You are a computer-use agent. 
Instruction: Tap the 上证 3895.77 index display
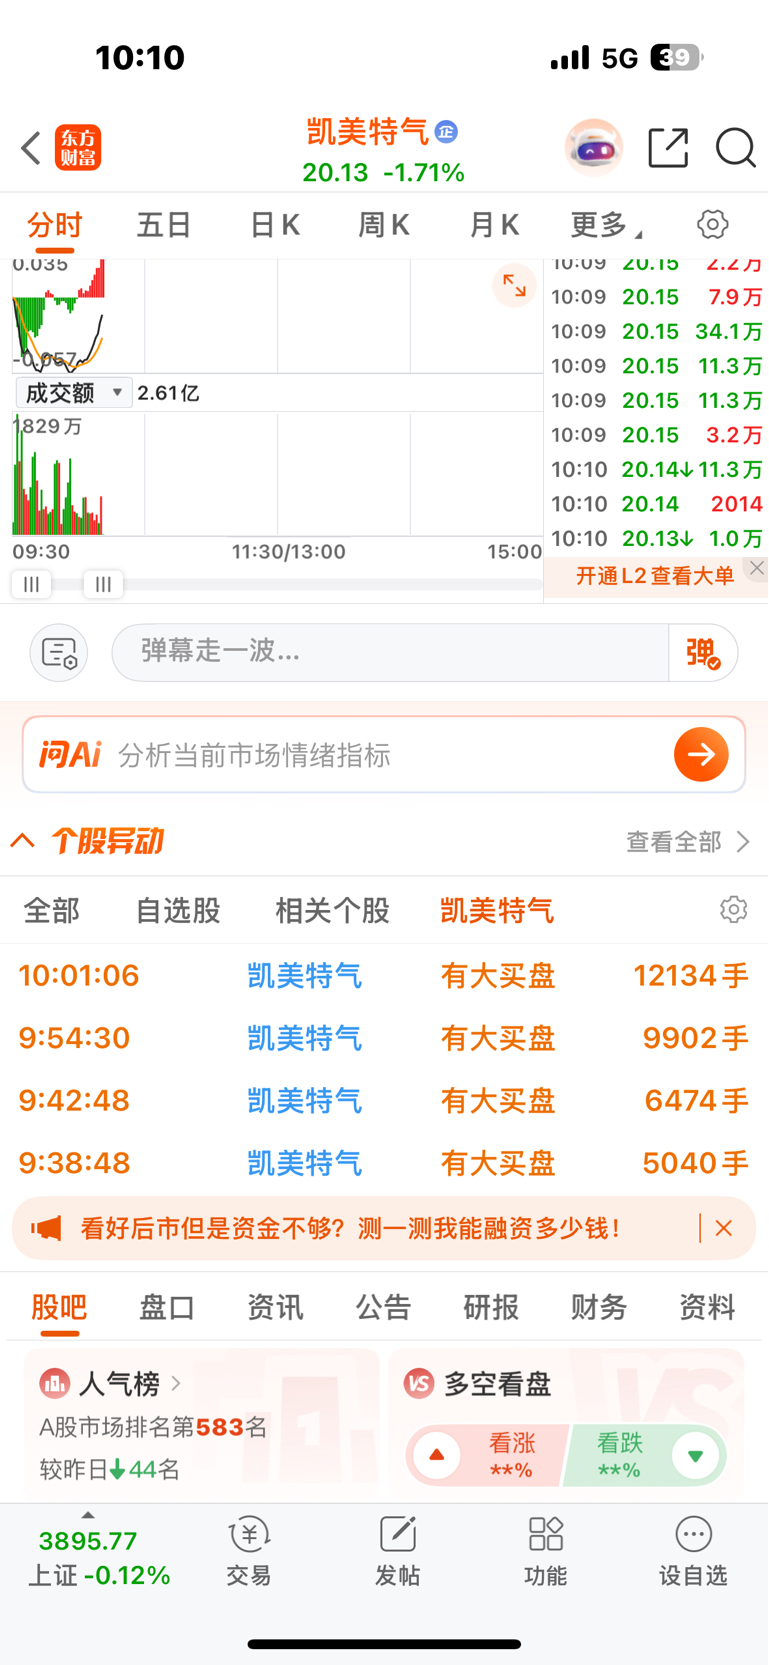point(99,1558)
